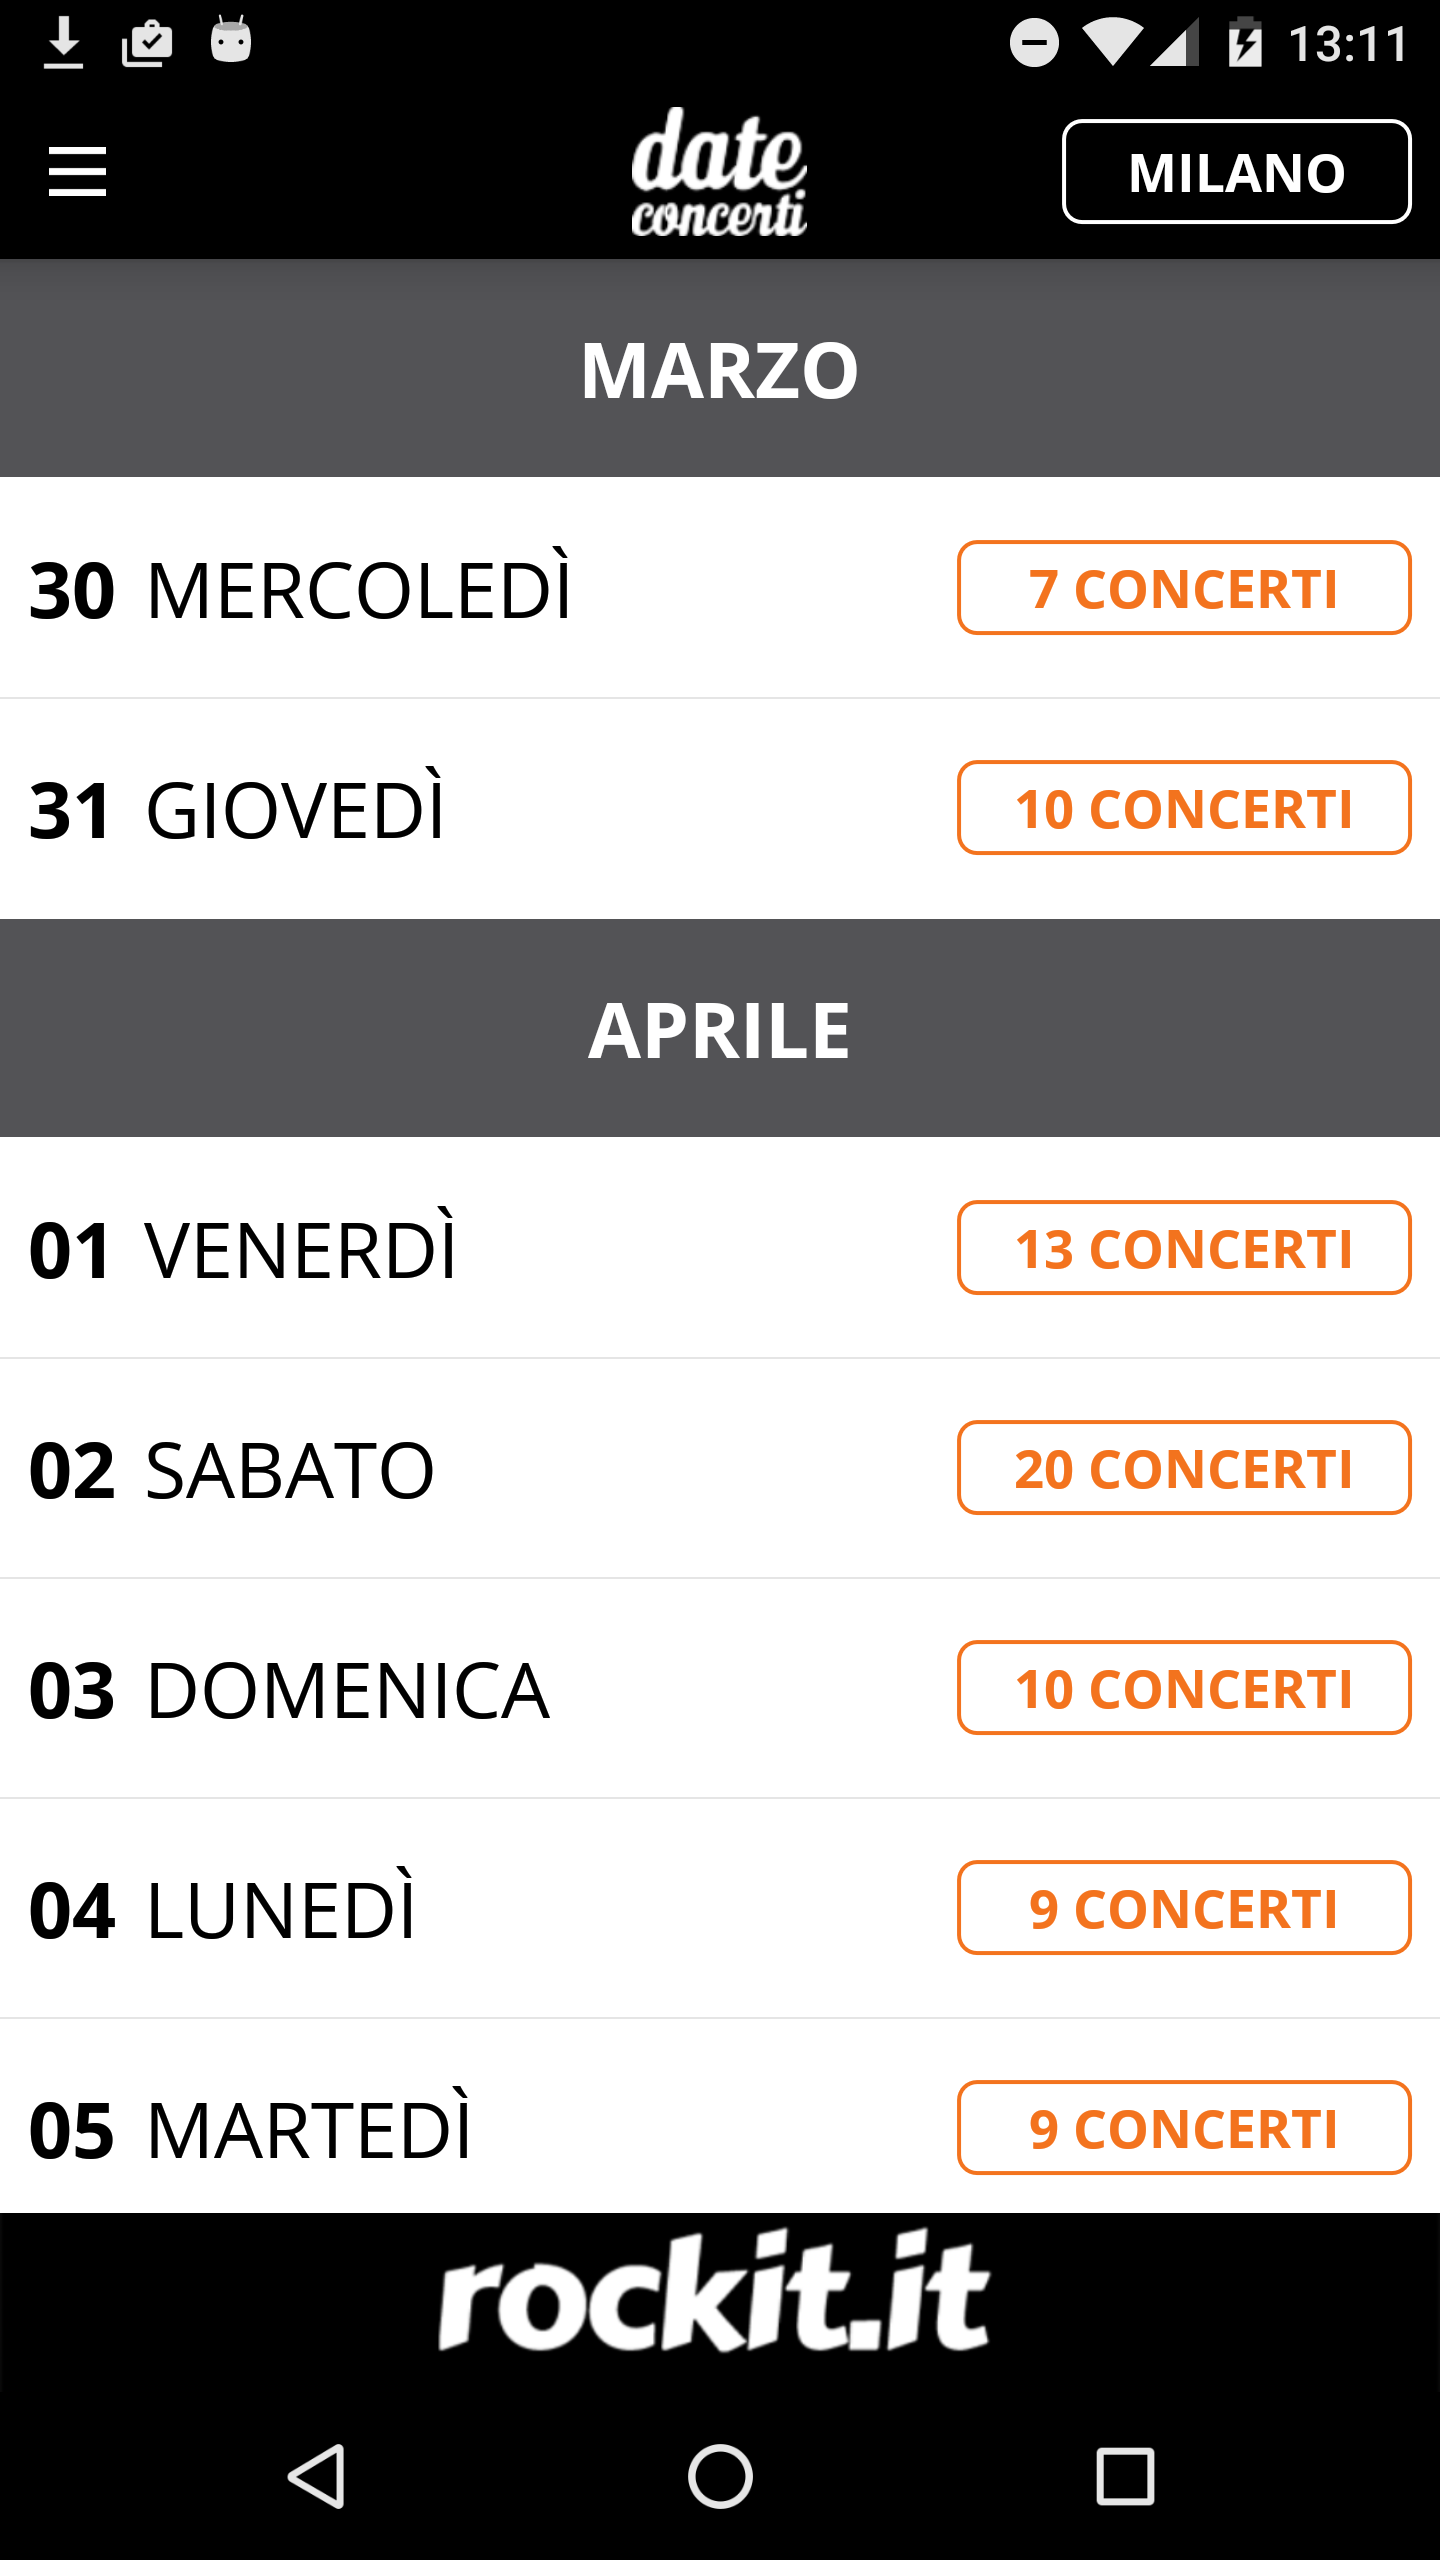Tap the task-completed notification icon in status bar
Viewport: 1440px width, 2560px height.
tap(147, 43)
